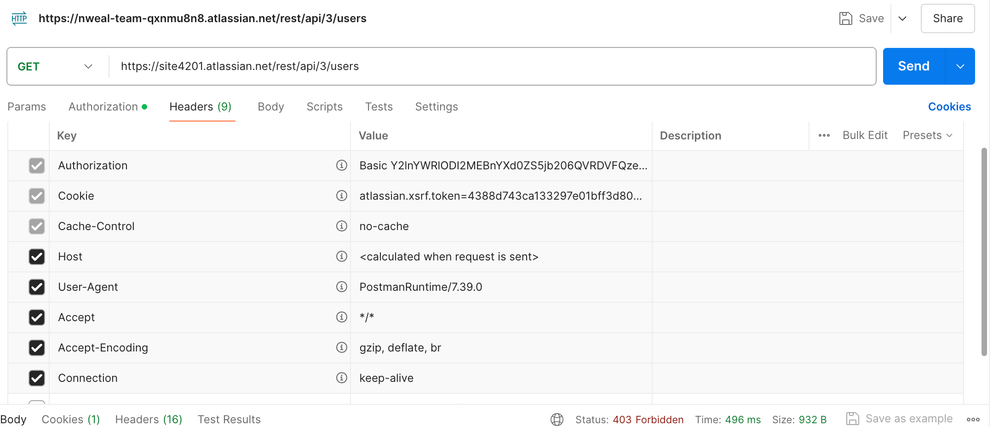Open the Scripts tab
This screenshot has height=427, width=999.
point(324,107)
